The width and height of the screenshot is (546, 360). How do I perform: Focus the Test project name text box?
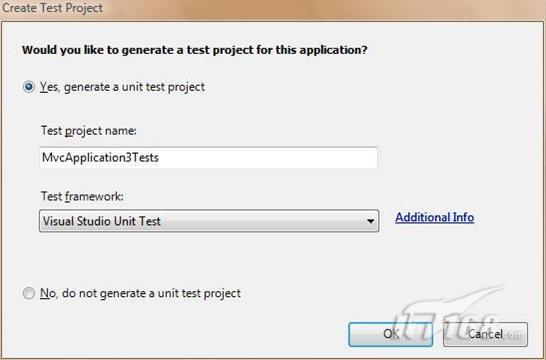point(209,158)
